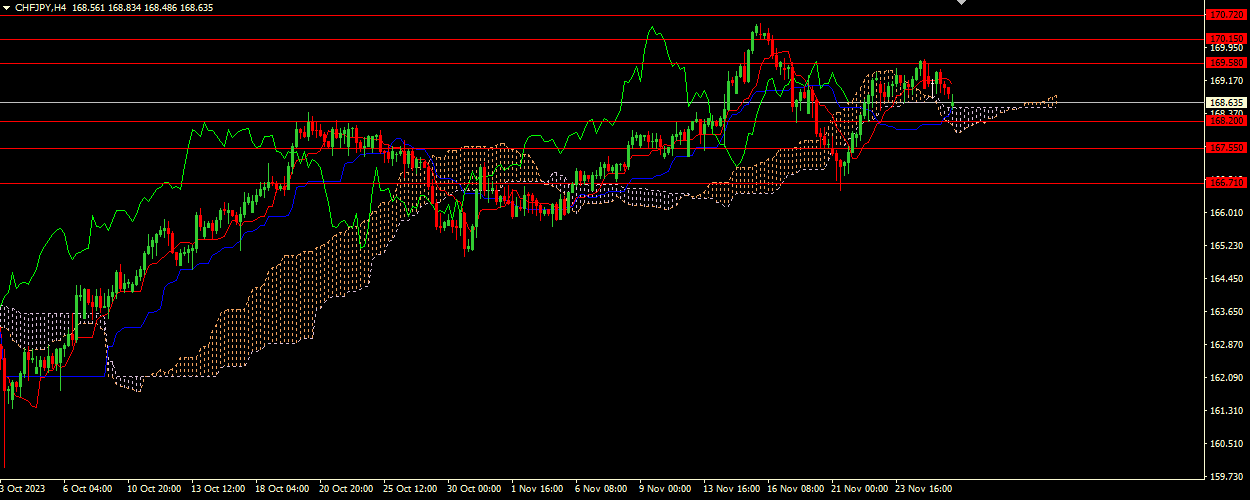Click the 169.170 price scale value
The image size is (1250, 500).
pos(1226,80)
